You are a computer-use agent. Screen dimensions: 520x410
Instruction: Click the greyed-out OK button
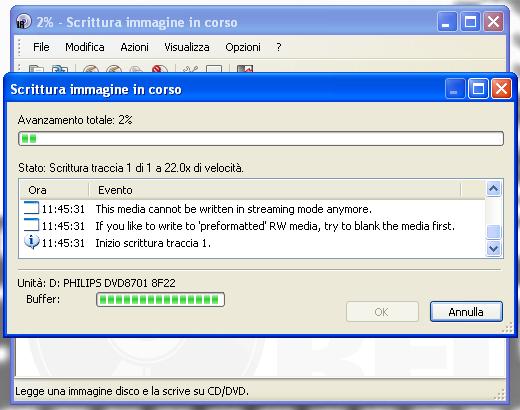(382, 312)
